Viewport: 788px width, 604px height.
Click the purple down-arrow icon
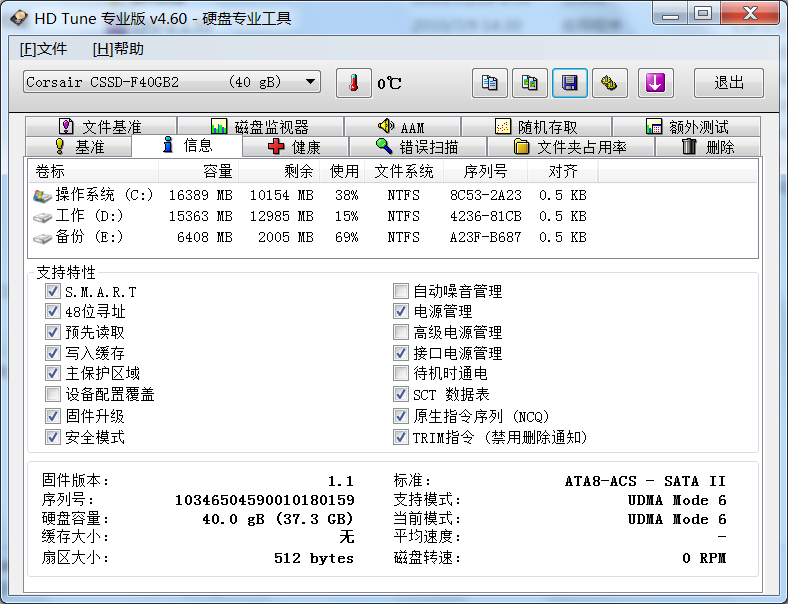[655, 83]
